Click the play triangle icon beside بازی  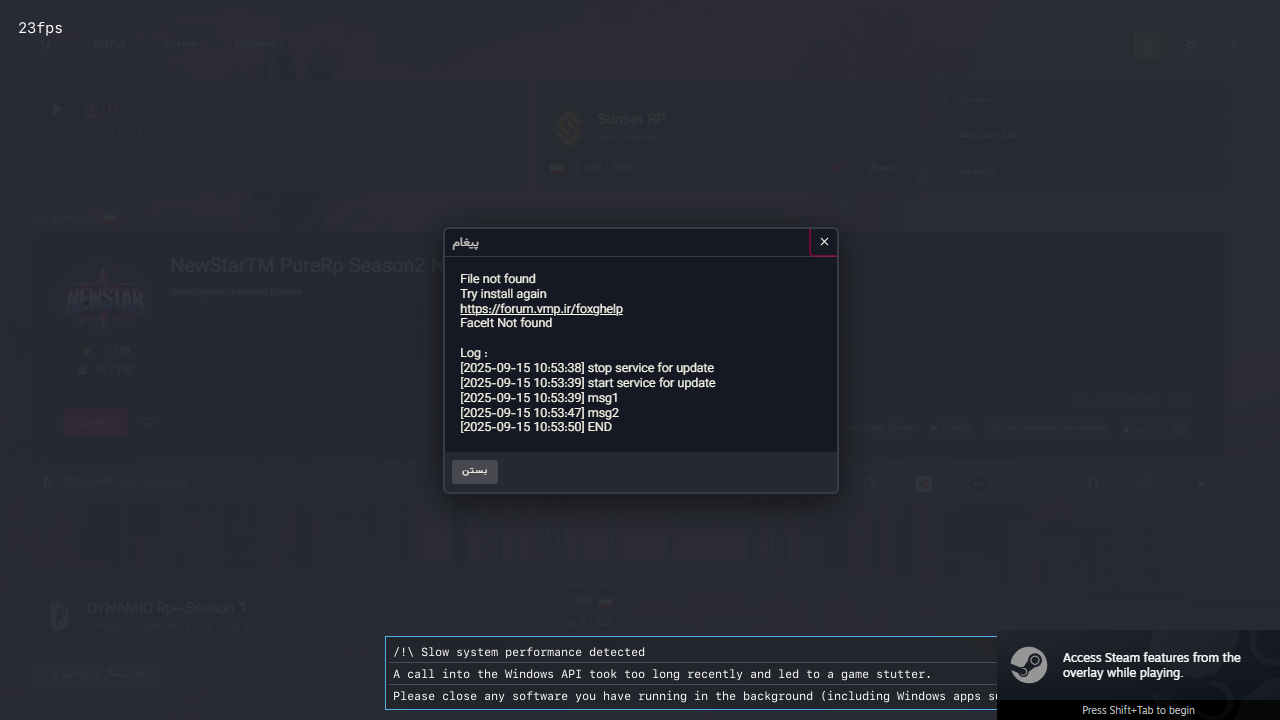(x=57, y=109)
